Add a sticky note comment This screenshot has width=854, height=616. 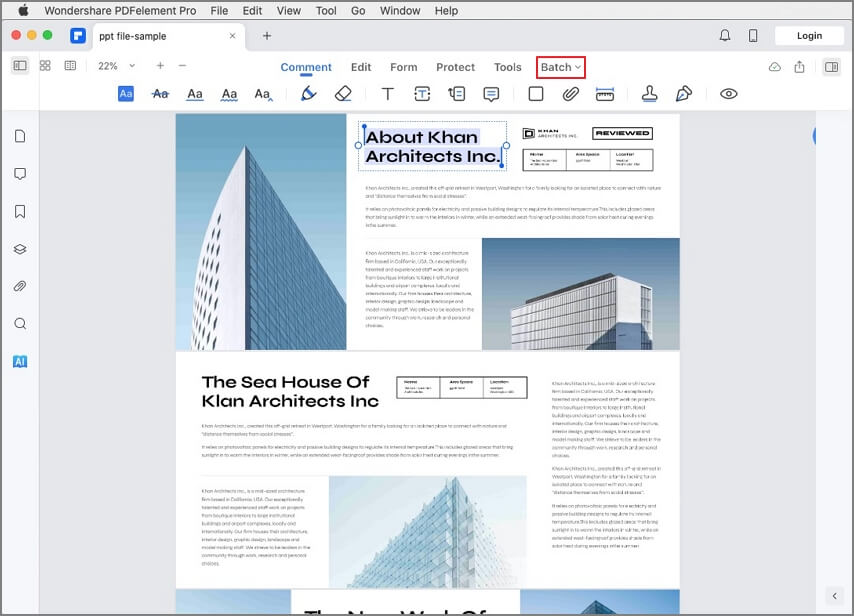point(491,94)
